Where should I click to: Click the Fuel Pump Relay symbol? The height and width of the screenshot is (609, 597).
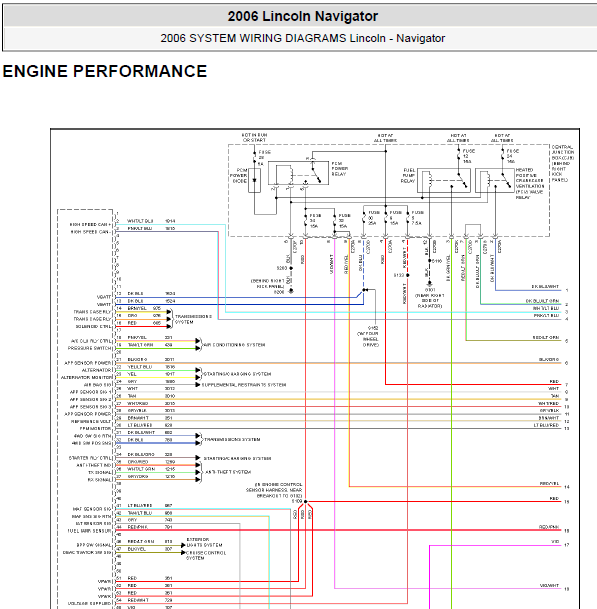[444, 180]
